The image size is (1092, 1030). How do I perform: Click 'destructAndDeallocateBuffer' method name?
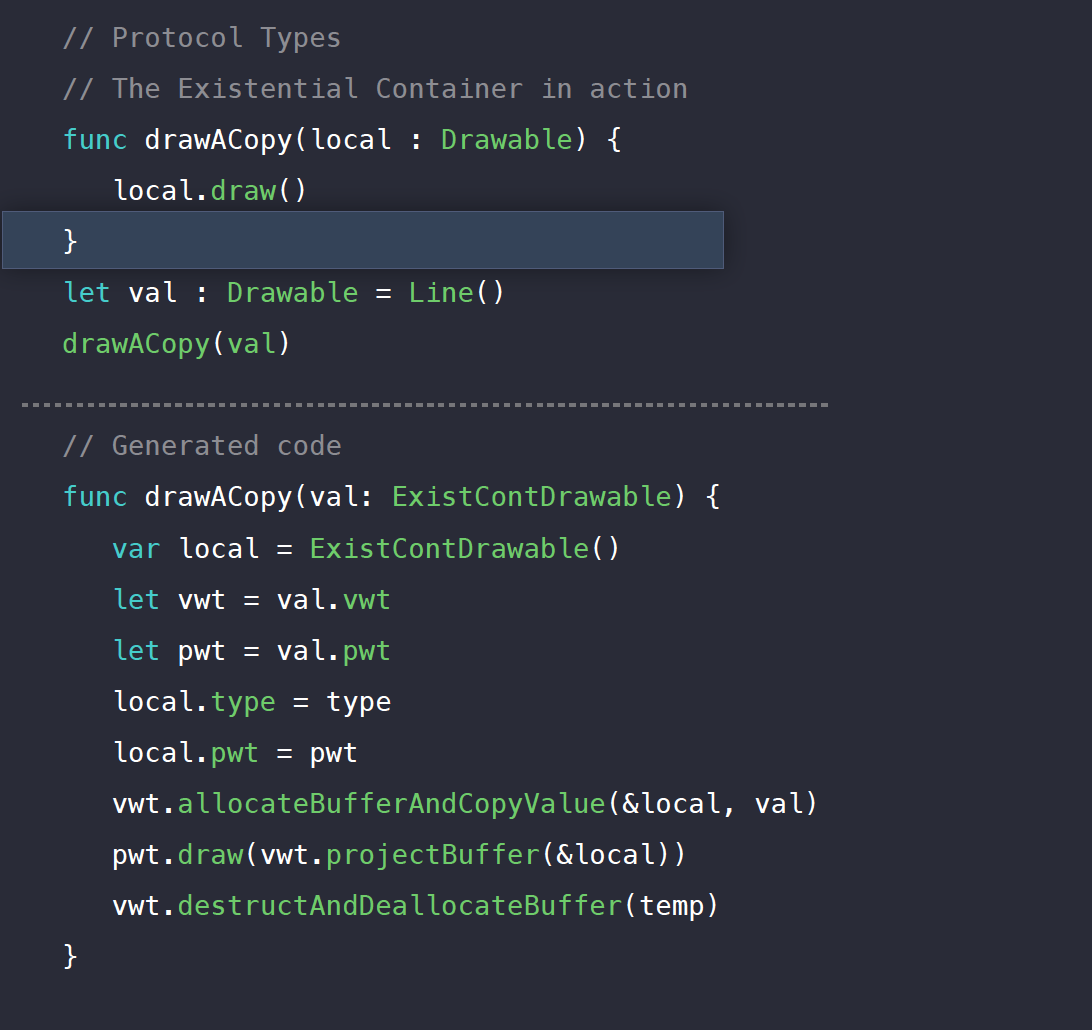click(x=400, y=905)
